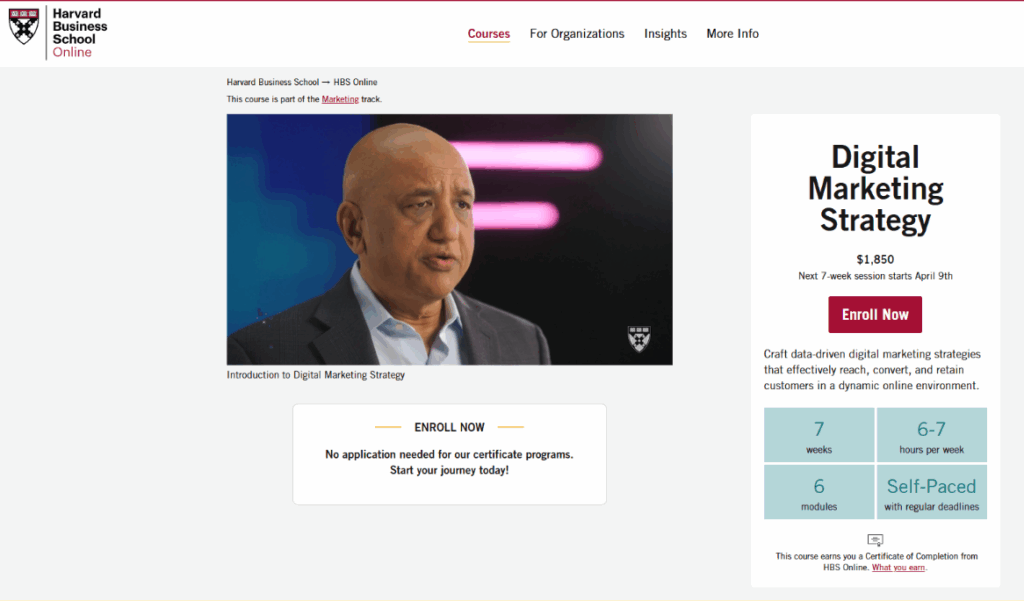Screen dimensions: 1024x601
Task: Click the session starts April 9th text
Action: pos(875,276)
